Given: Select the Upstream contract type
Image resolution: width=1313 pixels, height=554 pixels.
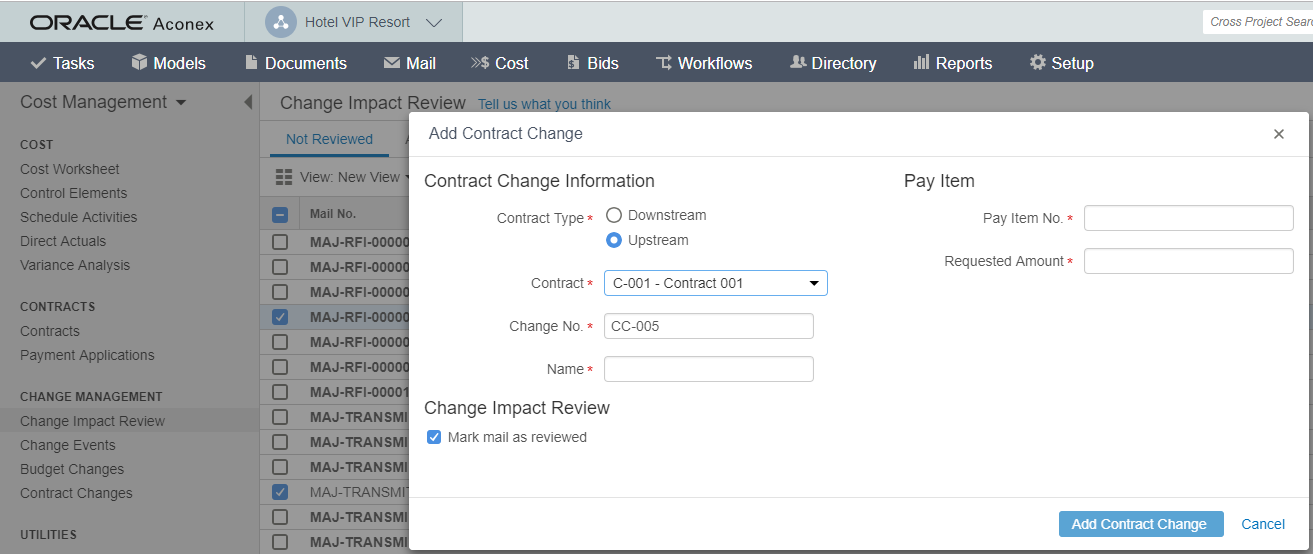Looking at the screenshot, I should click(614, 240).
